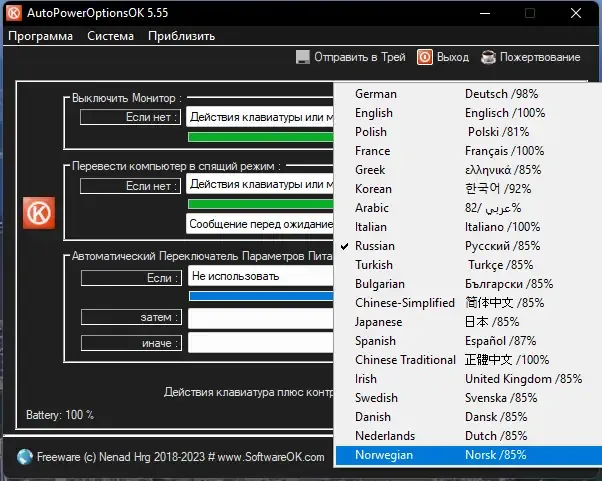This screenshot has width=602, height=481.
Task: Click the large orange K logo
Action: (x=39, y=213)
